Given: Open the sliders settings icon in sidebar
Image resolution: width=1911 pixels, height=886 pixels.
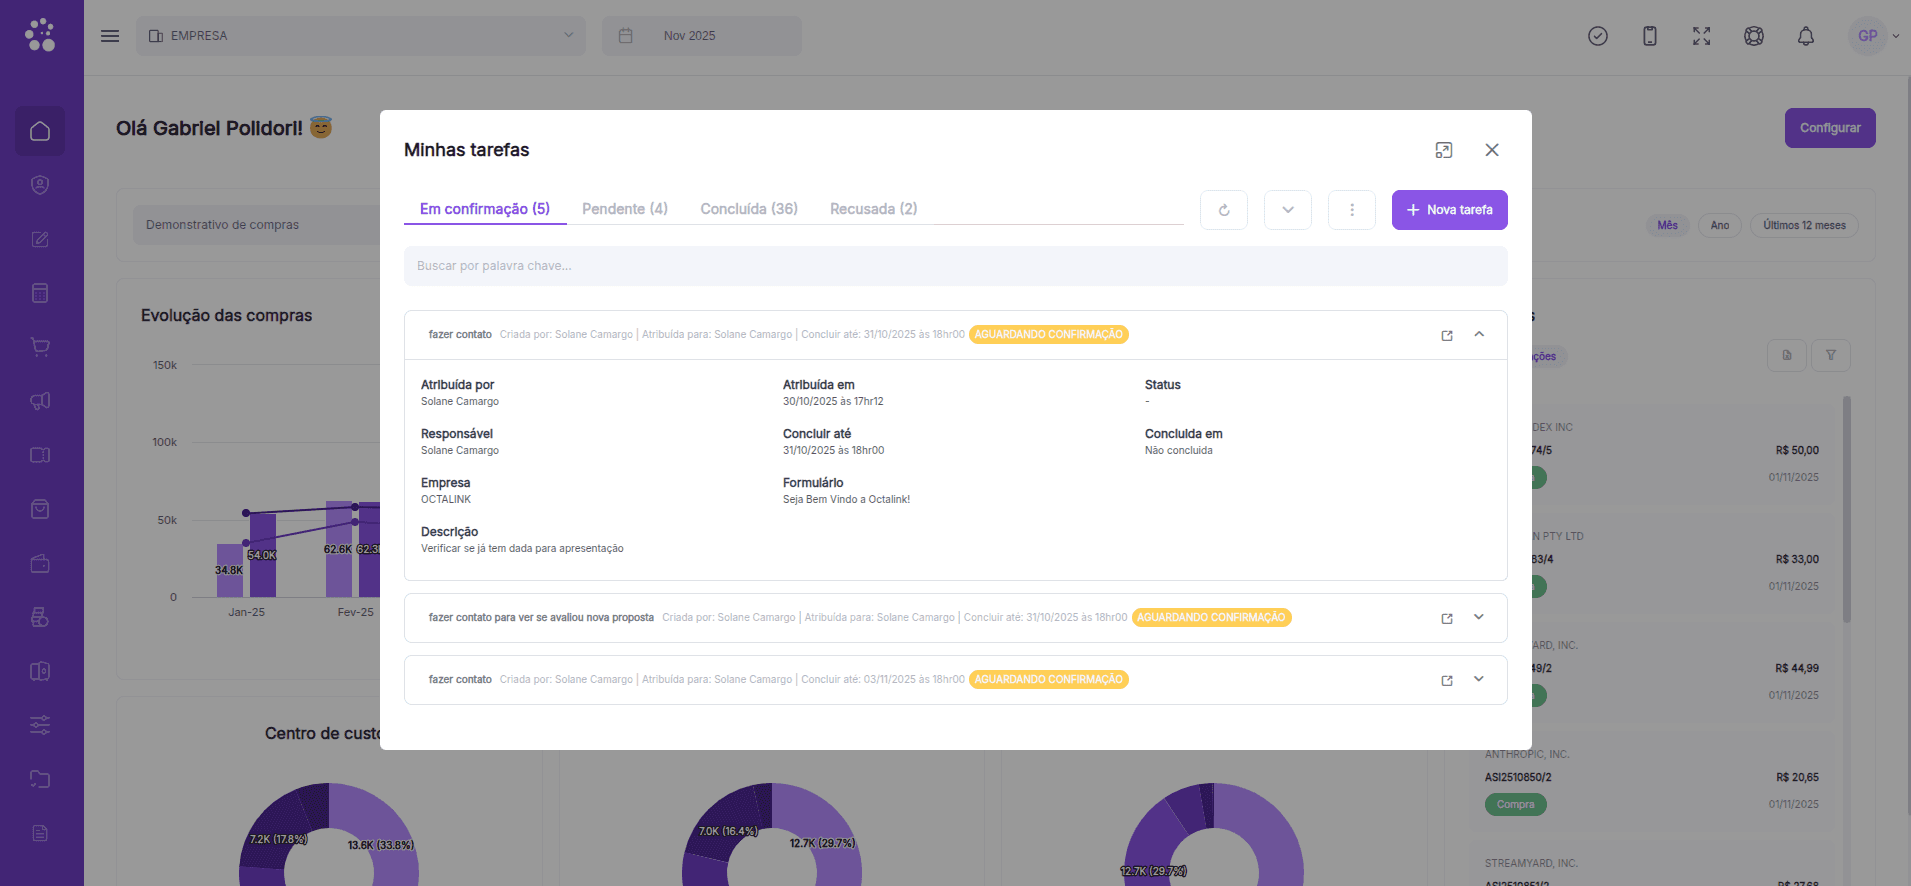Looking at the screenshot, I should pos(40,725).
